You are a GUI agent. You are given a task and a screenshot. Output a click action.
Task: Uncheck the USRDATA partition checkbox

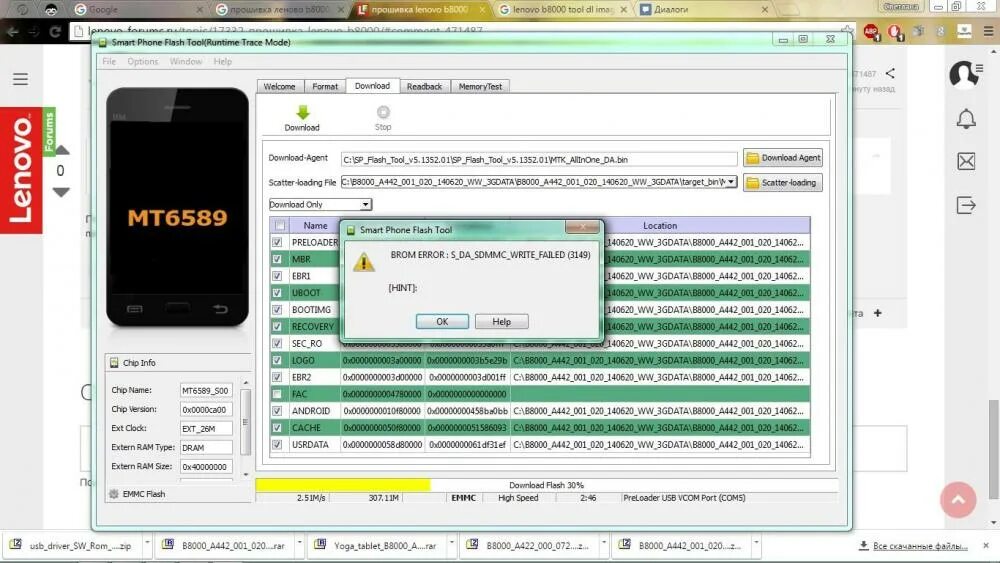277,444
